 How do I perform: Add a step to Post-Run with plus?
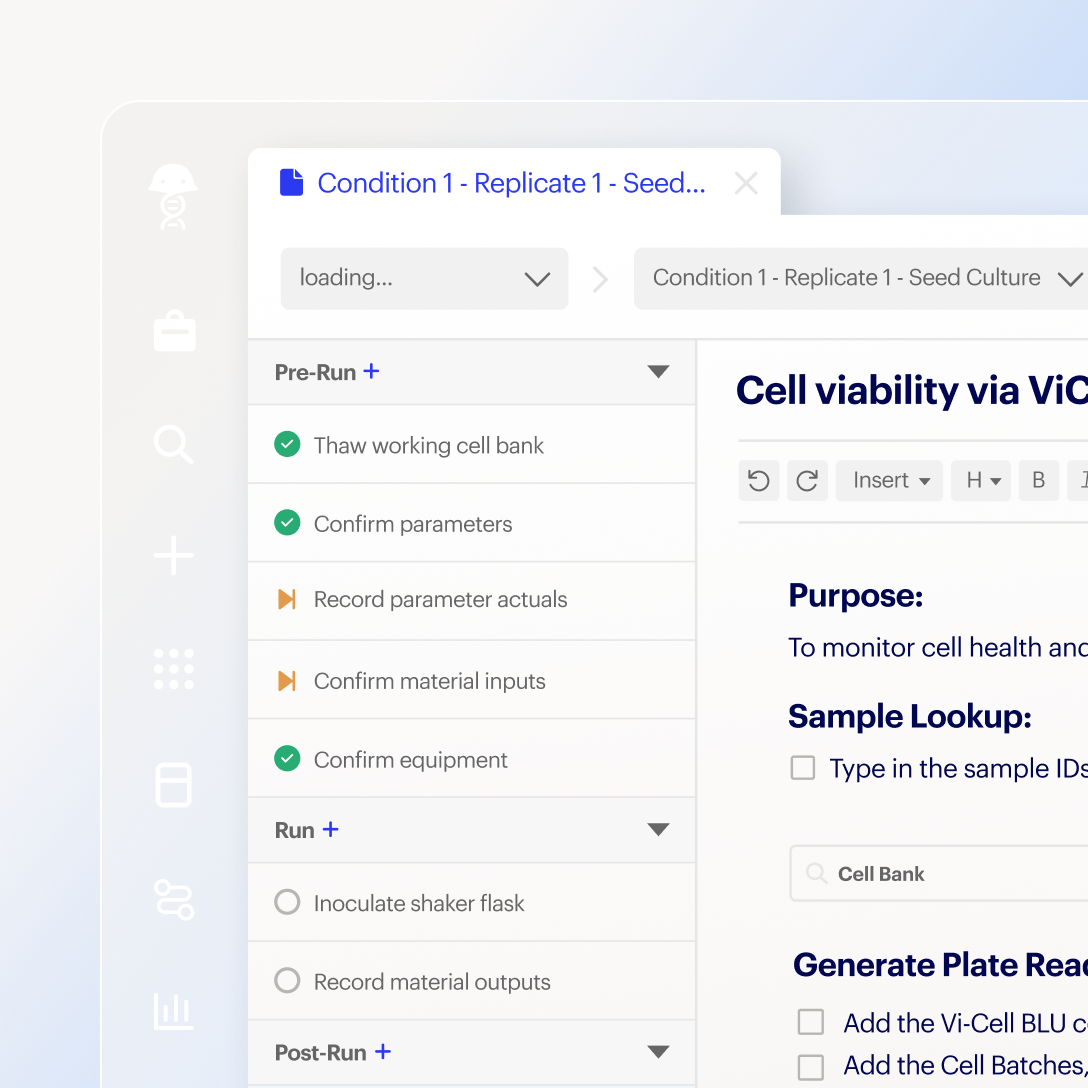[383, 1052]
